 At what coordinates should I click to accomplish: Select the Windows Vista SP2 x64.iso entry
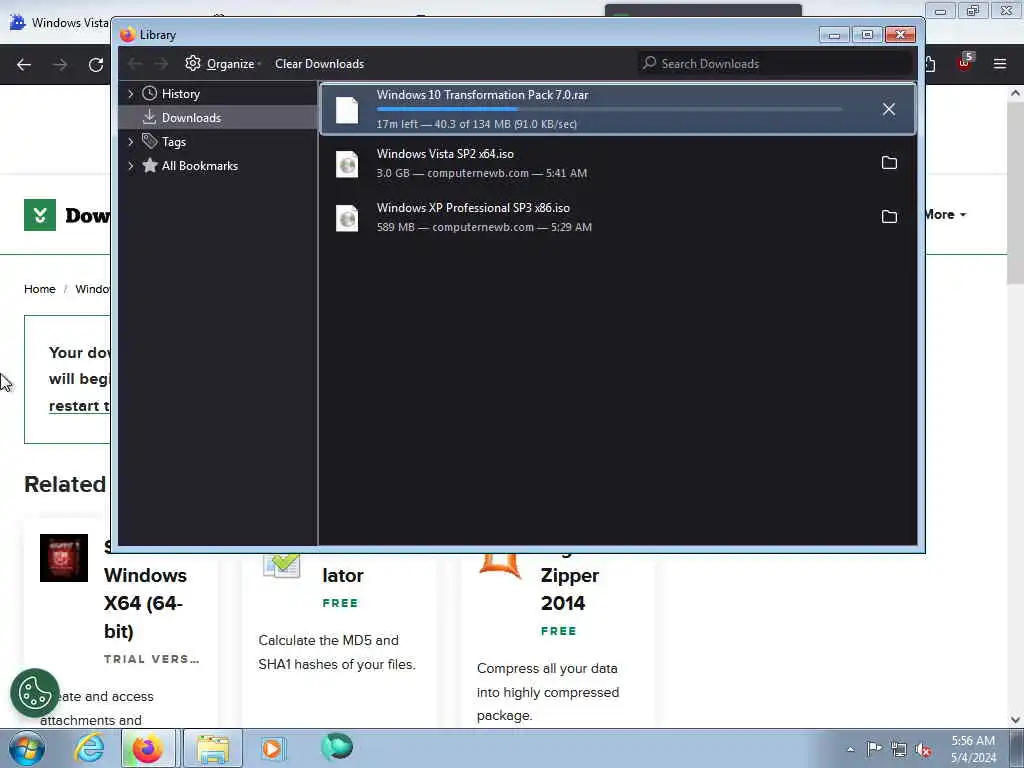pyautogui.click(x=618, y=163)
